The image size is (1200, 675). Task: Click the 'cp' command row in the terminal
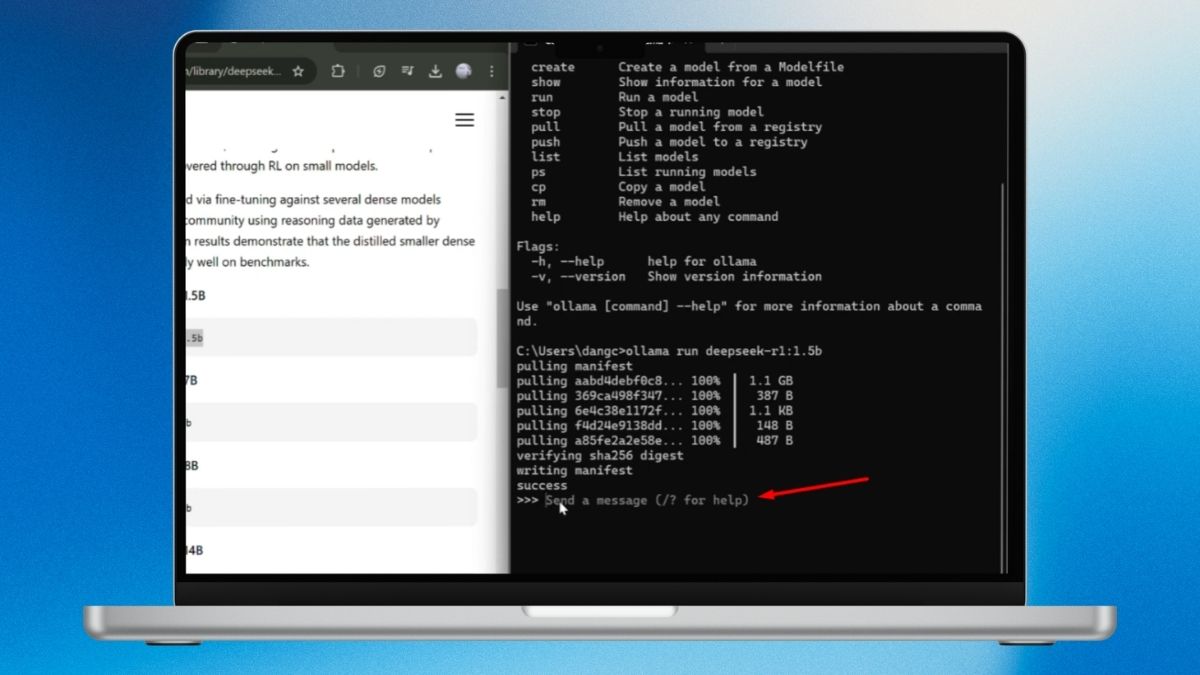tap(618, 187)
